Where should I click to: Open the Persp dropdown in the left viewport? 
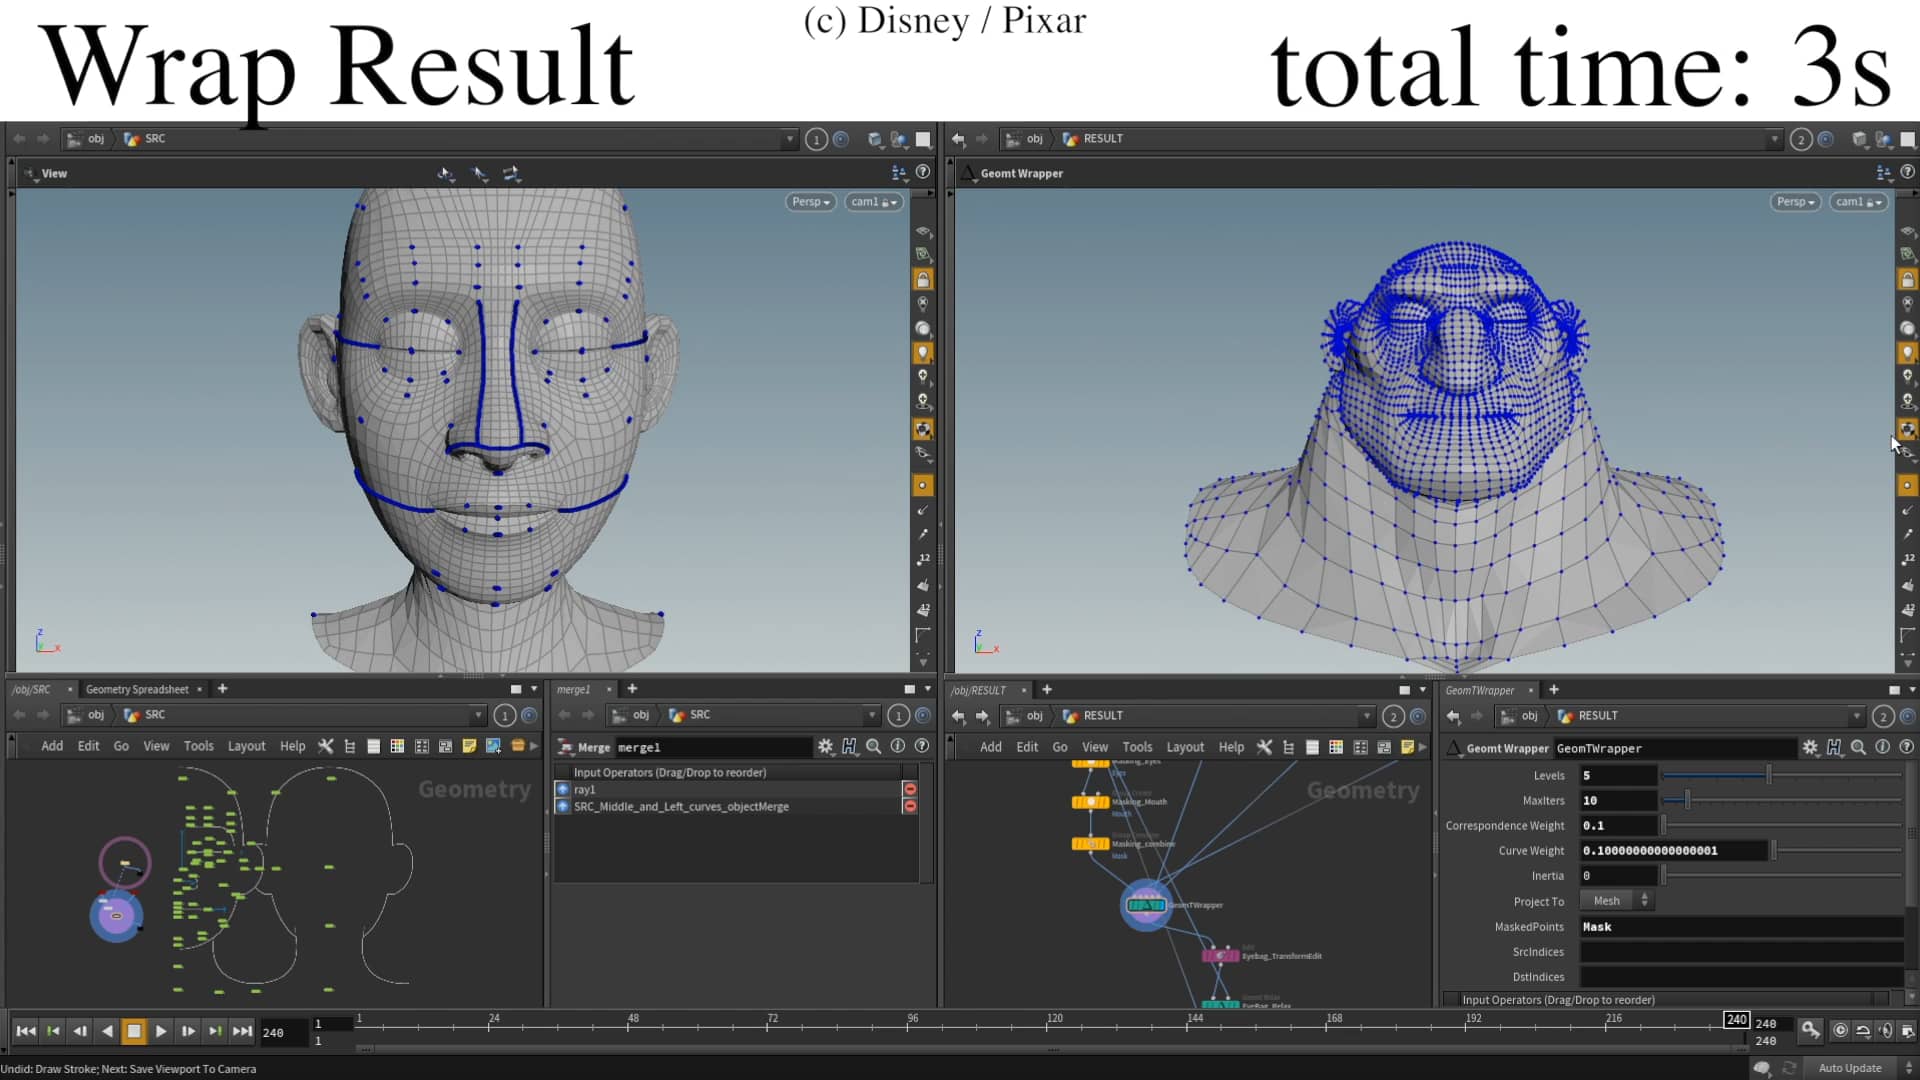810,202
